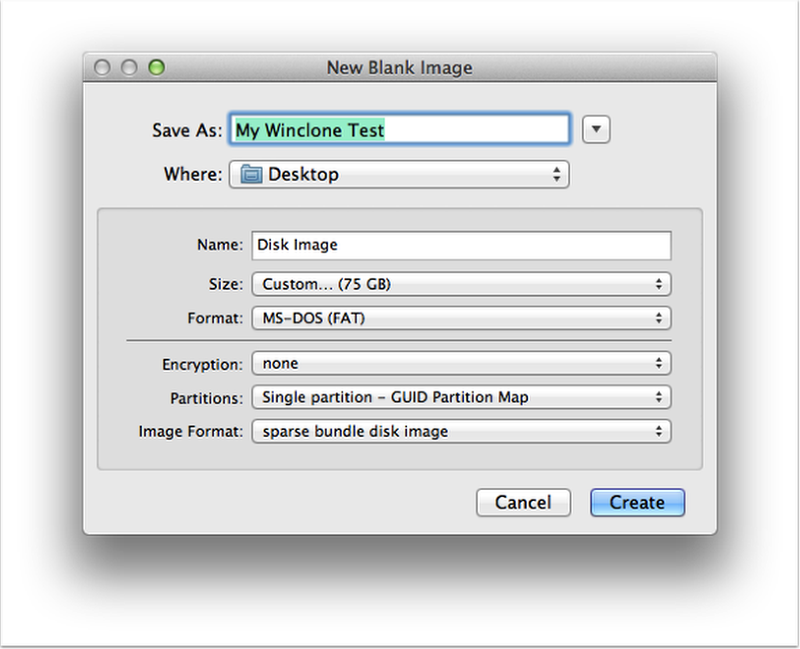
Task: Click the arrows on the Partitions popup
Action: [660, 396]
